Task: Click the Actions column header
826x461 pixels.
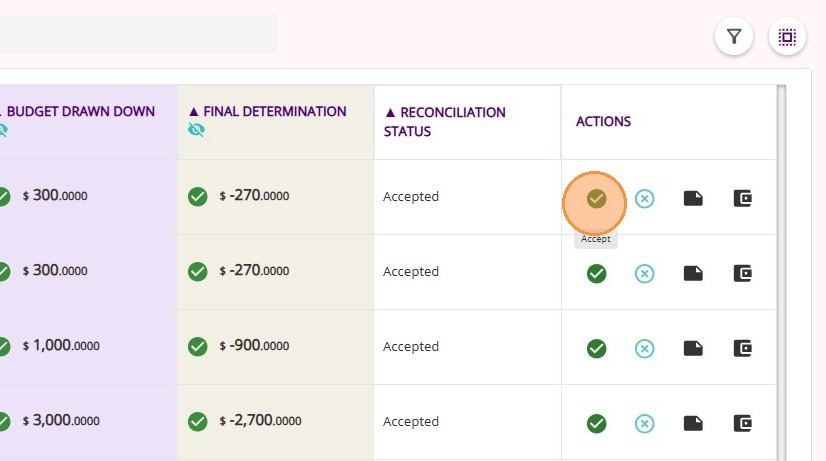Action: (x=603, y=121)
